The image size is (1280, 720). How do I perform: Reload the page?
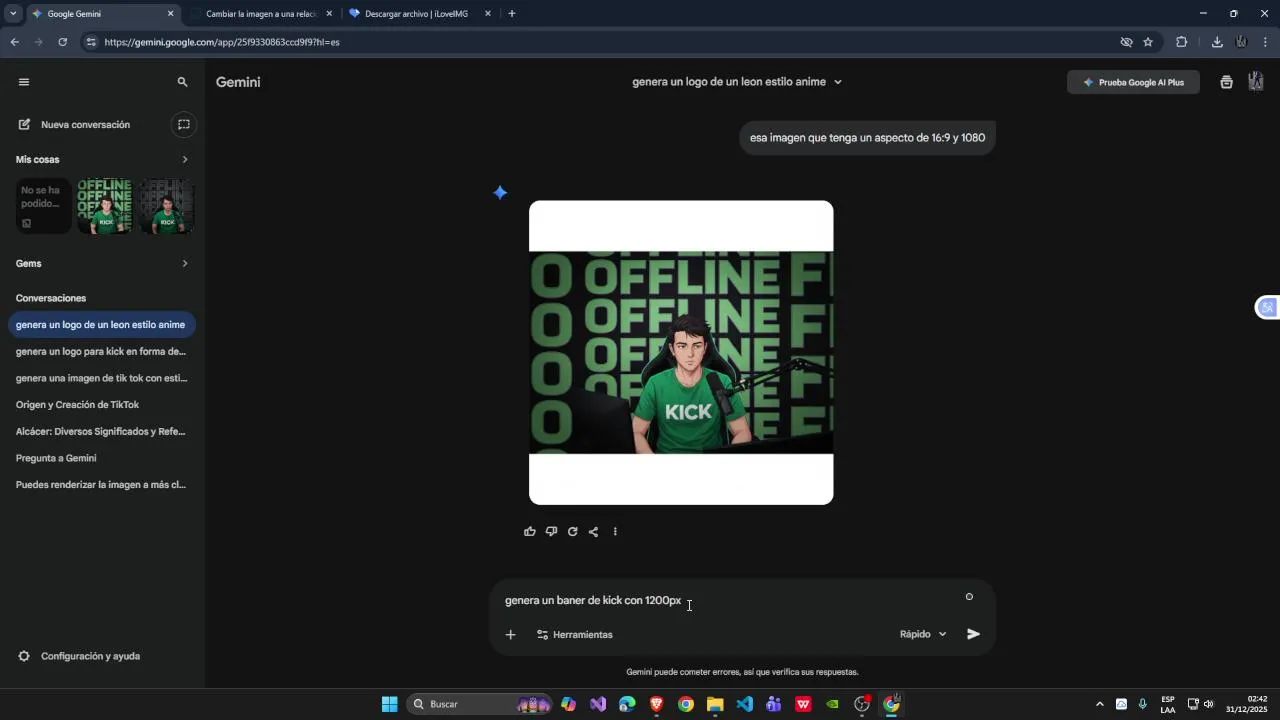click(62, 42)
